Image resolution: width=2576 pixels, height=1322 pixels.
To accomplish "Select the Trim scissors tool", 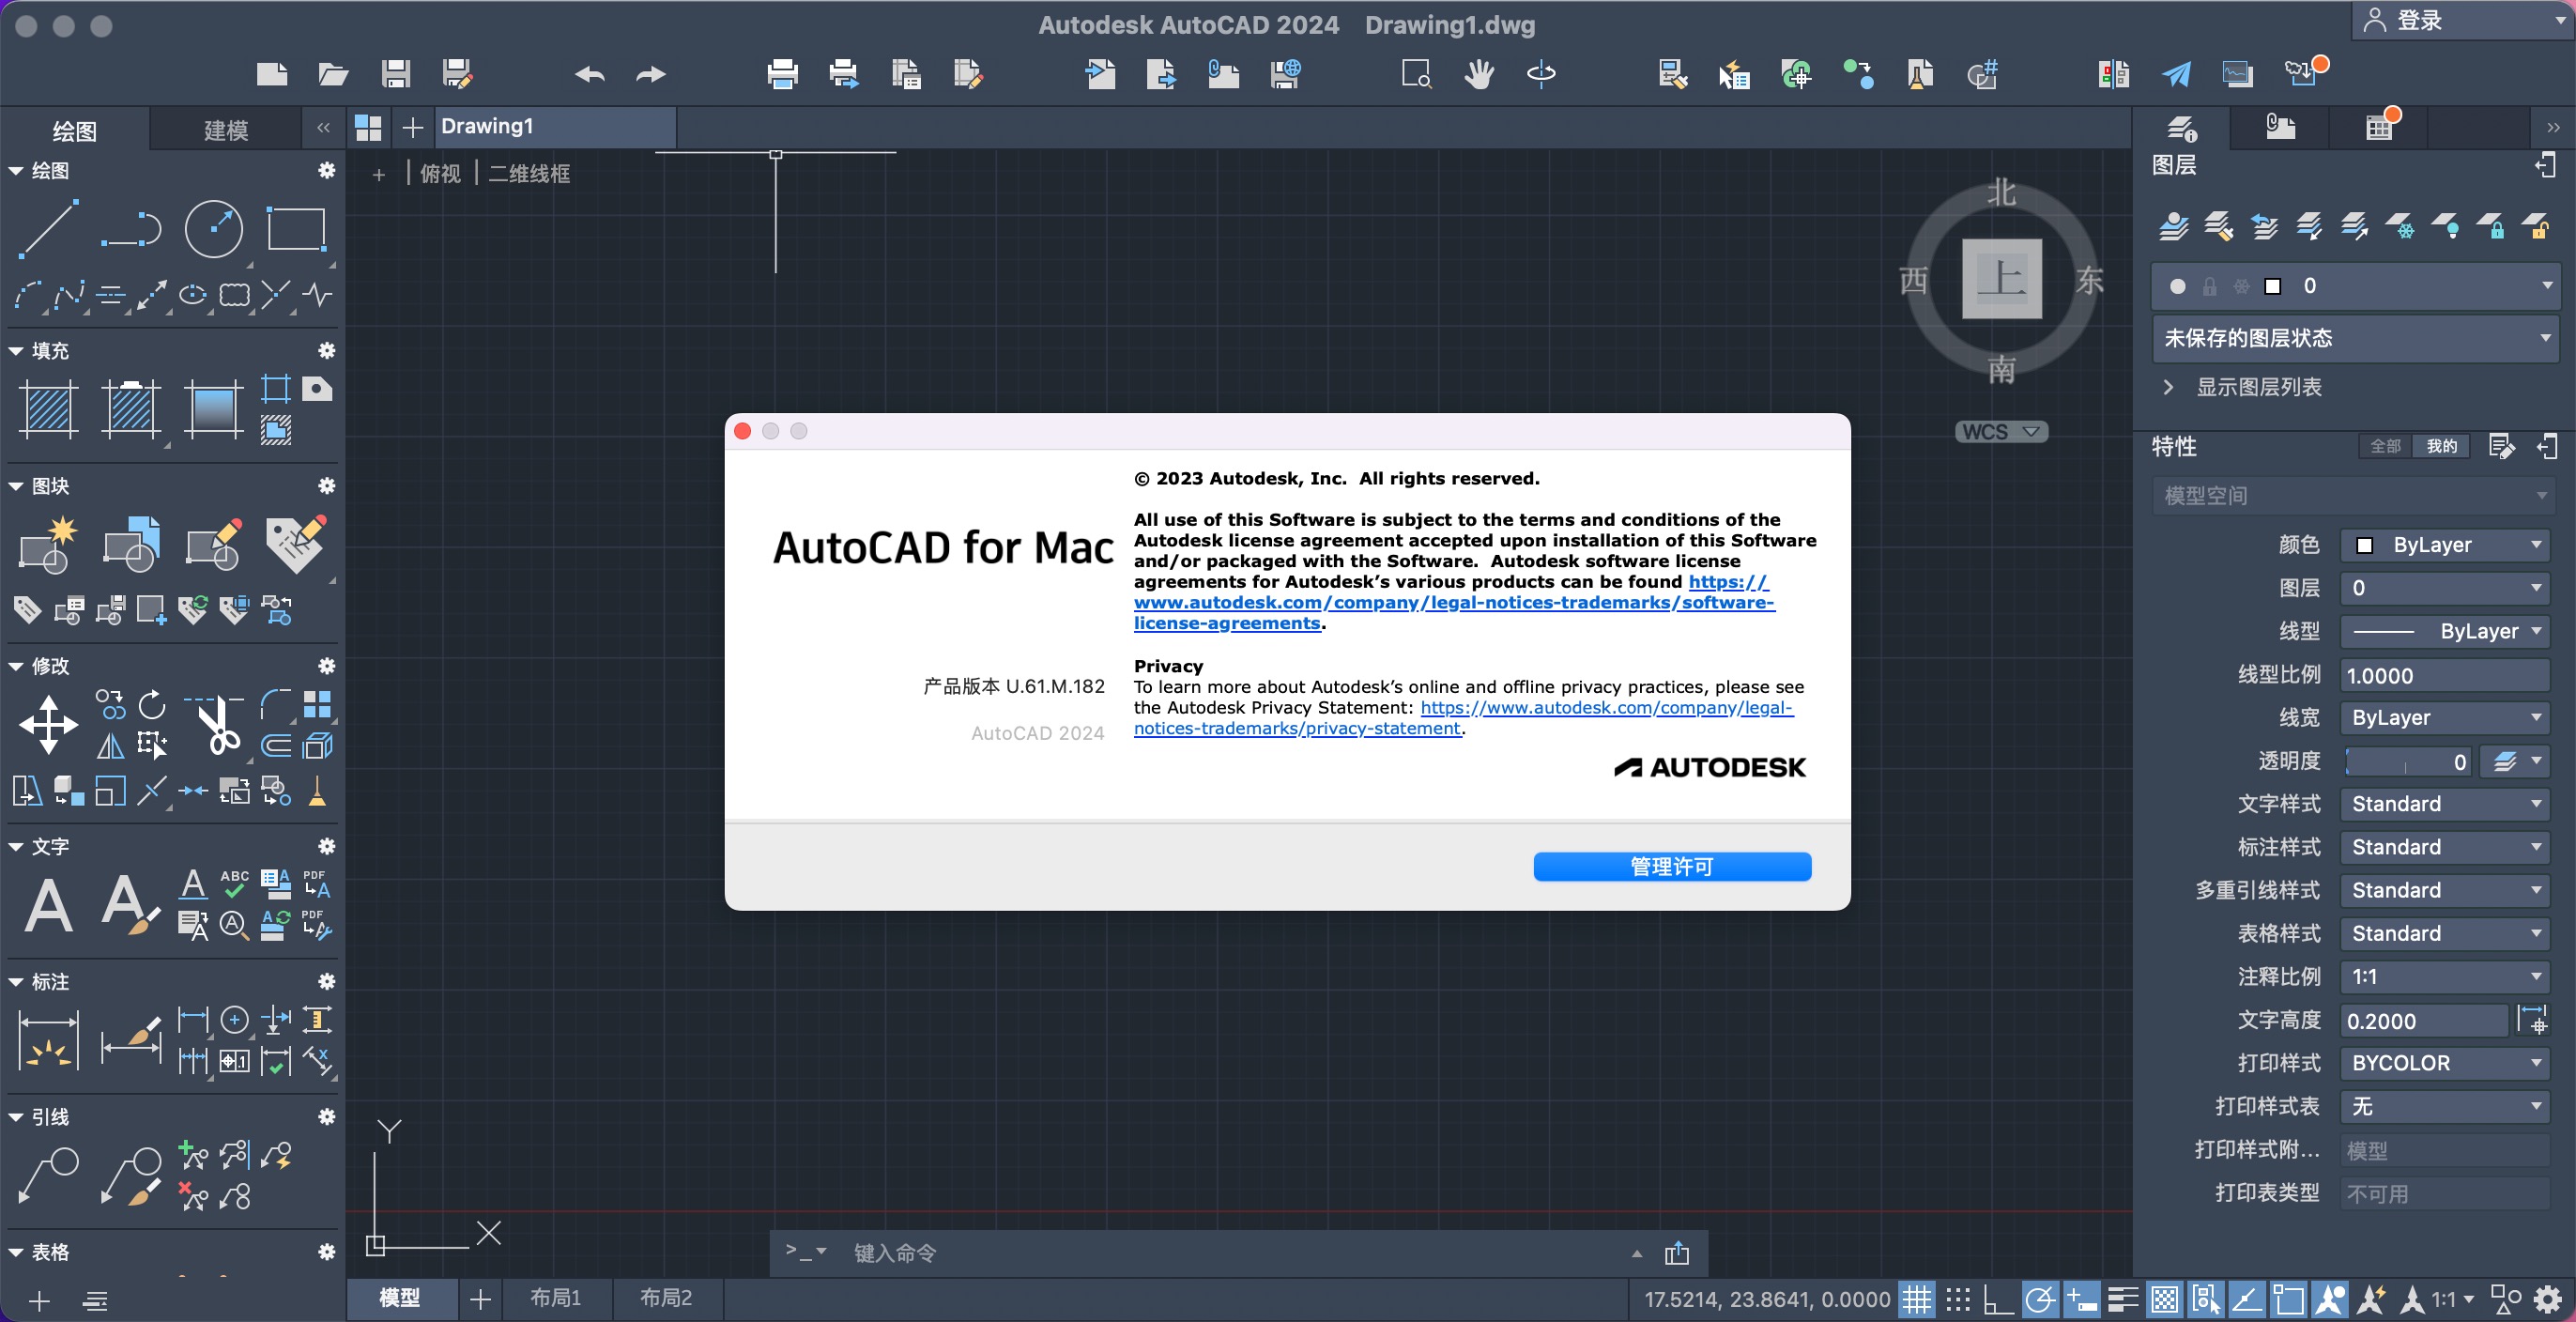I will click(x=218, y=725).
